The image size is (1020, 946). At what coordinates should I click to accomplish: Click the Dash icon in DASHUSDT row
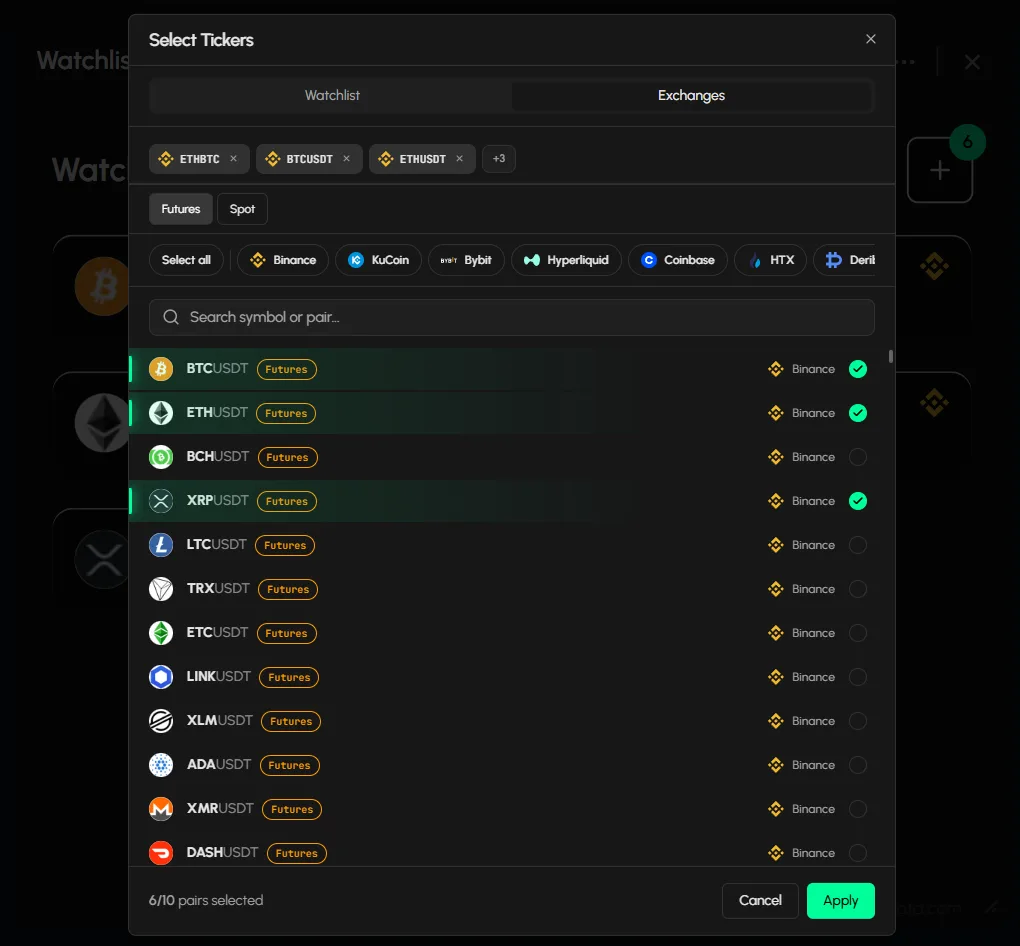[x=161, y=853]
